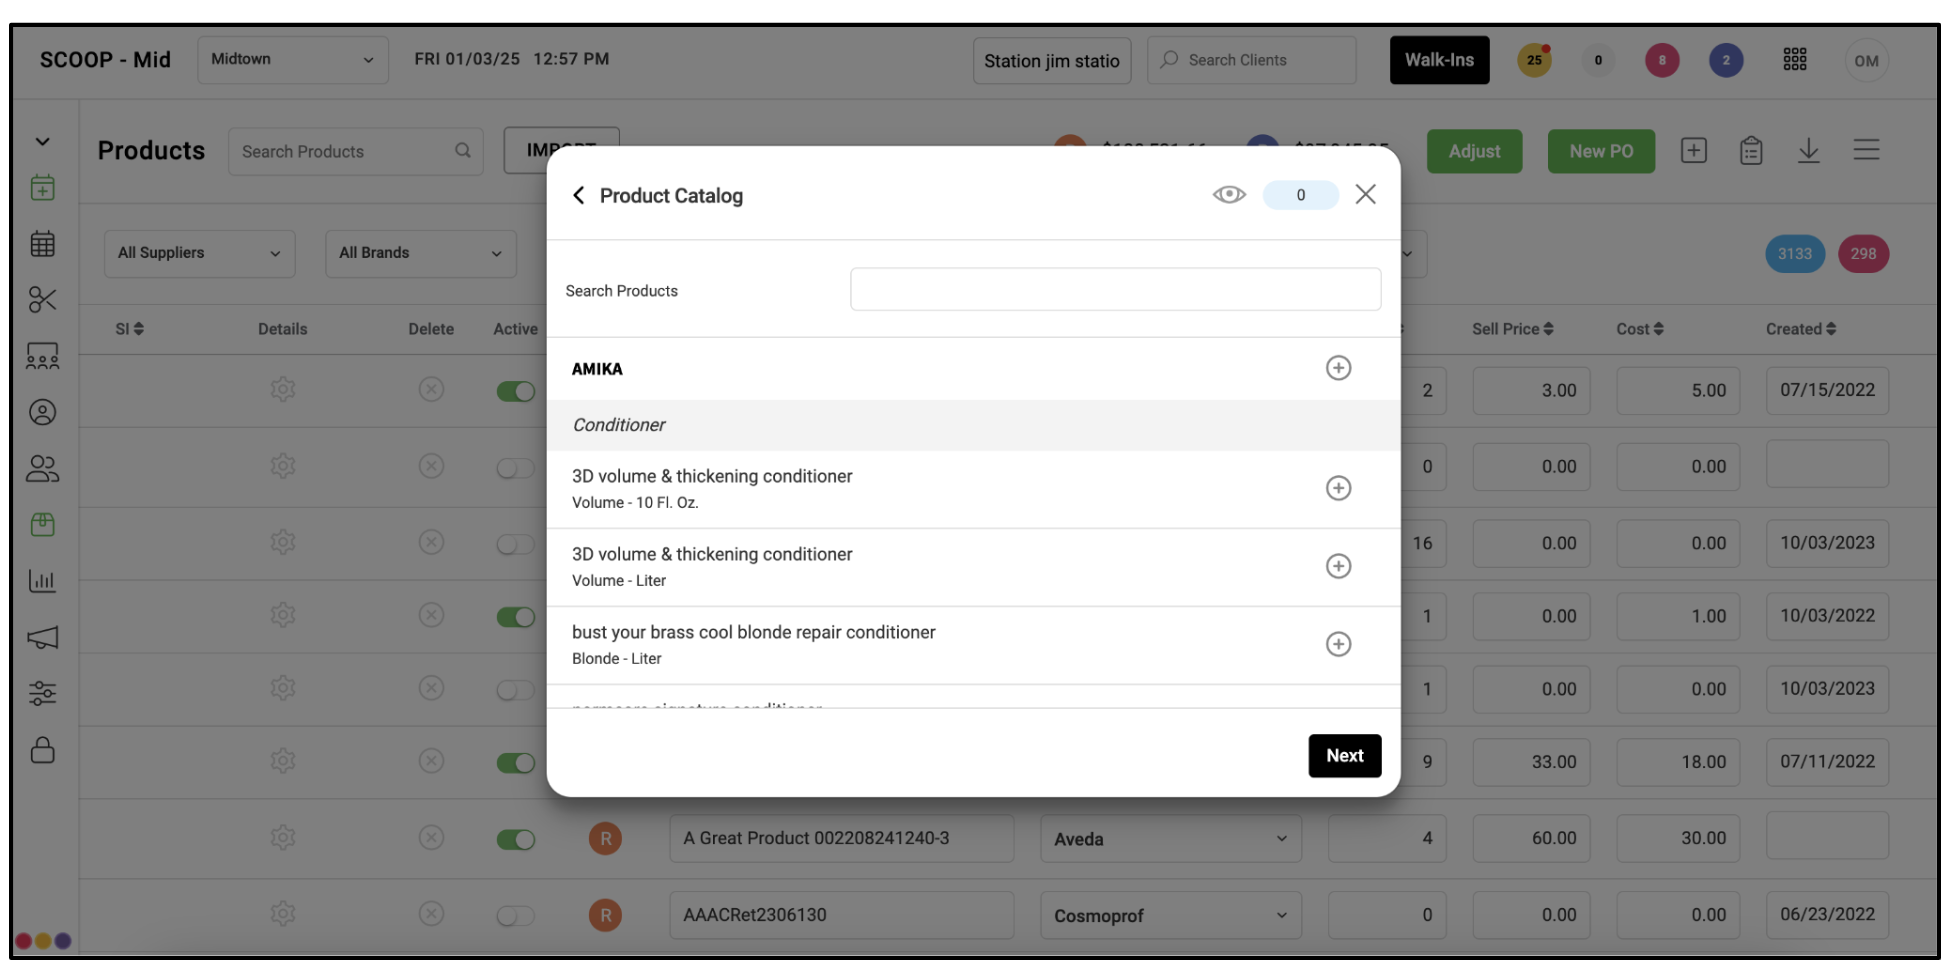The height and width of the screenshot is (974, 1952).
Task: Open the hamburger menu in Products toolbar
Action: [x=1866, y=151]
